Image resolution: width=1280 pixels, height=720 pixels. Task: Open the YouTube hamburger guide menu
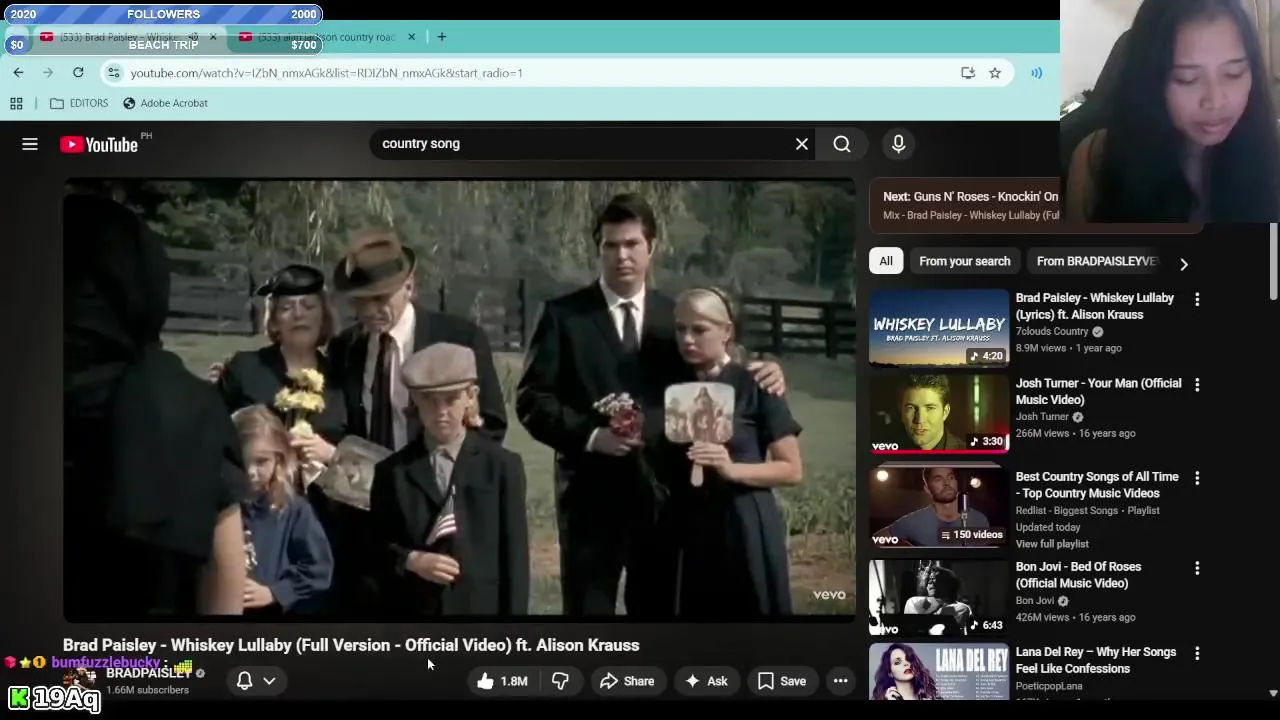tap(30, 144)
